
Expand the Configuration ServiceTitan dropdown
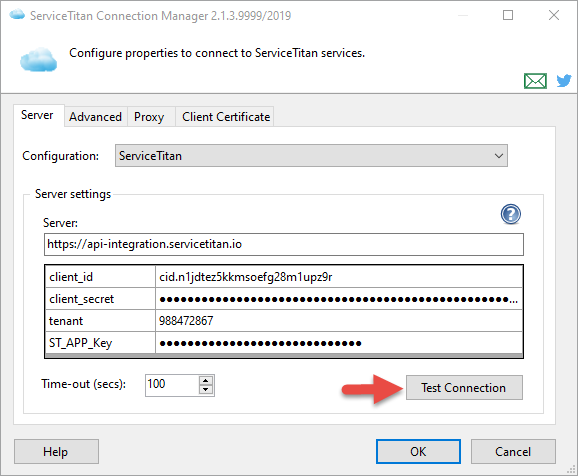pos(311,156)
